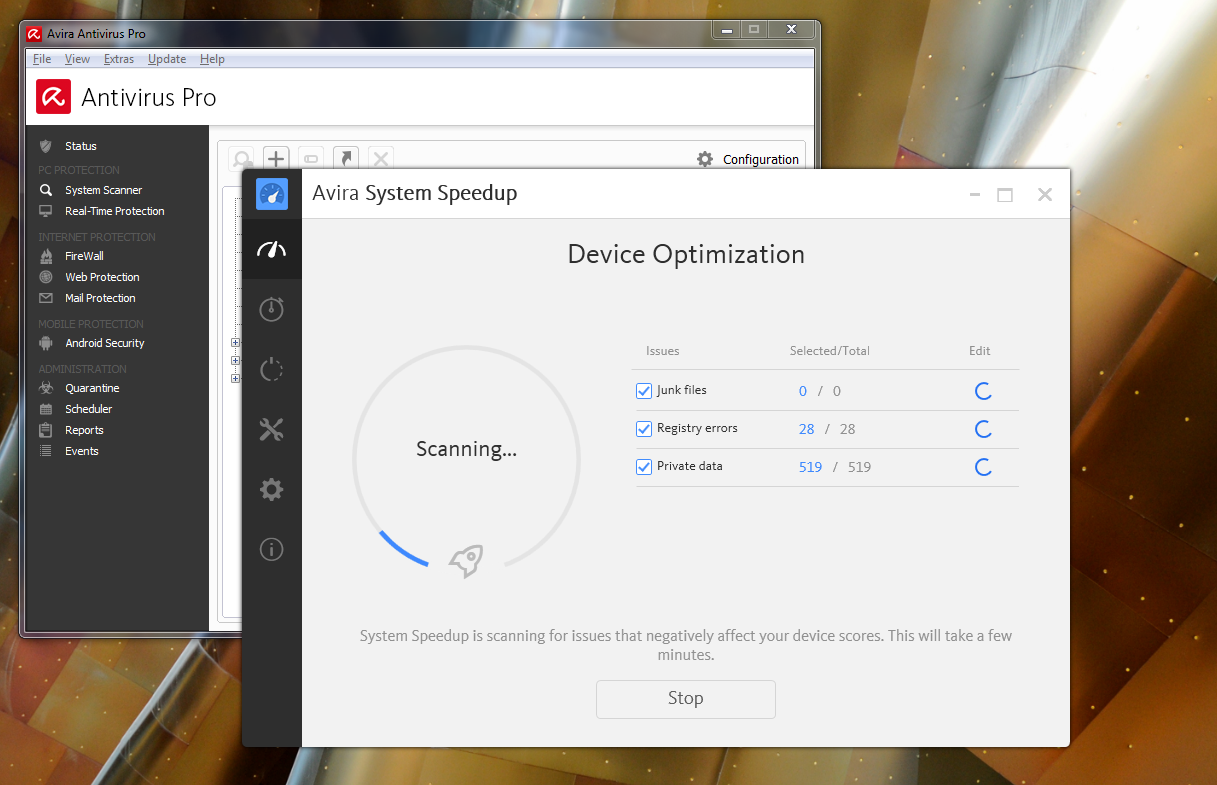Viewport: 1217px width, 785px height.
Task: Click the X delete icon in Antivirus toolbar
Action: pyautogui.click(x=380, y=158)
